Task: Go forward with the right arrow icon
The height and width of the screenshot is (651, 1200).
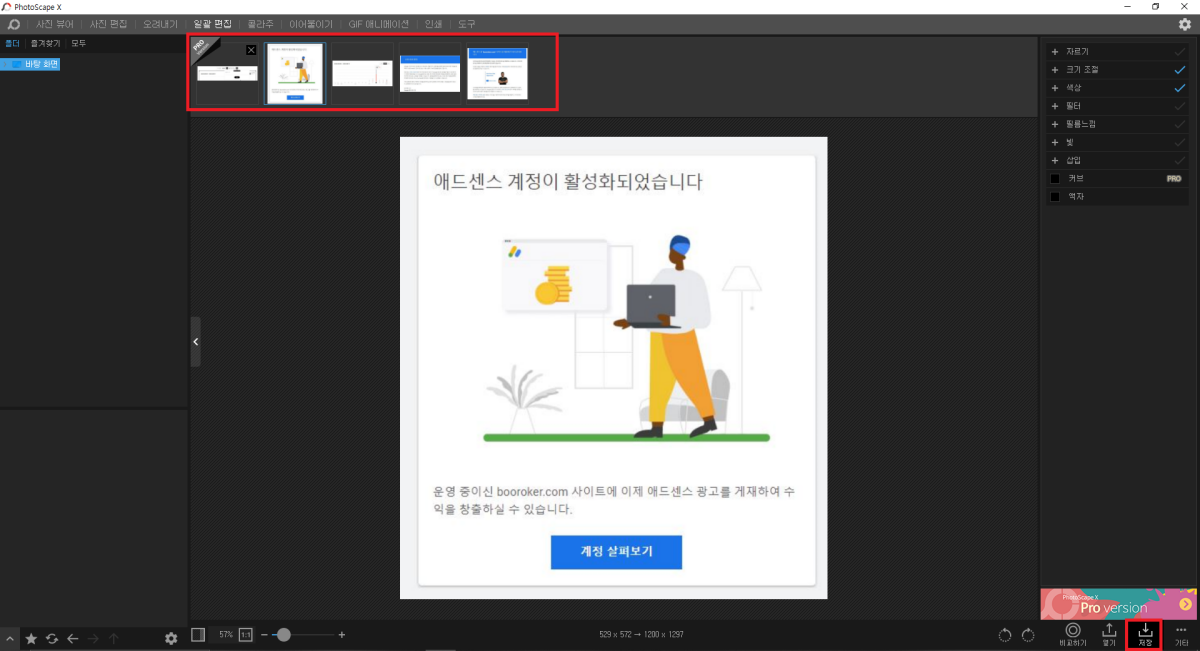Action: [93, 638]
